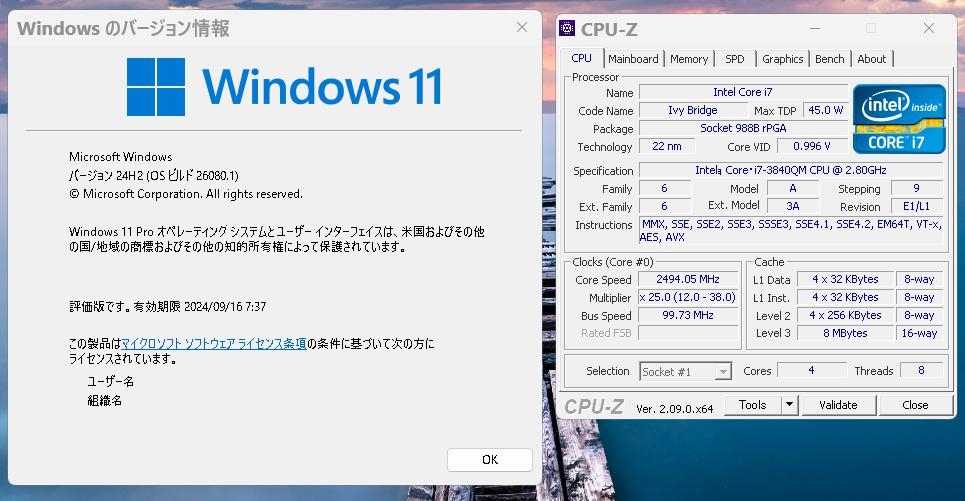Click the Level 3 cache '8 MBytes'

(845, 333)
